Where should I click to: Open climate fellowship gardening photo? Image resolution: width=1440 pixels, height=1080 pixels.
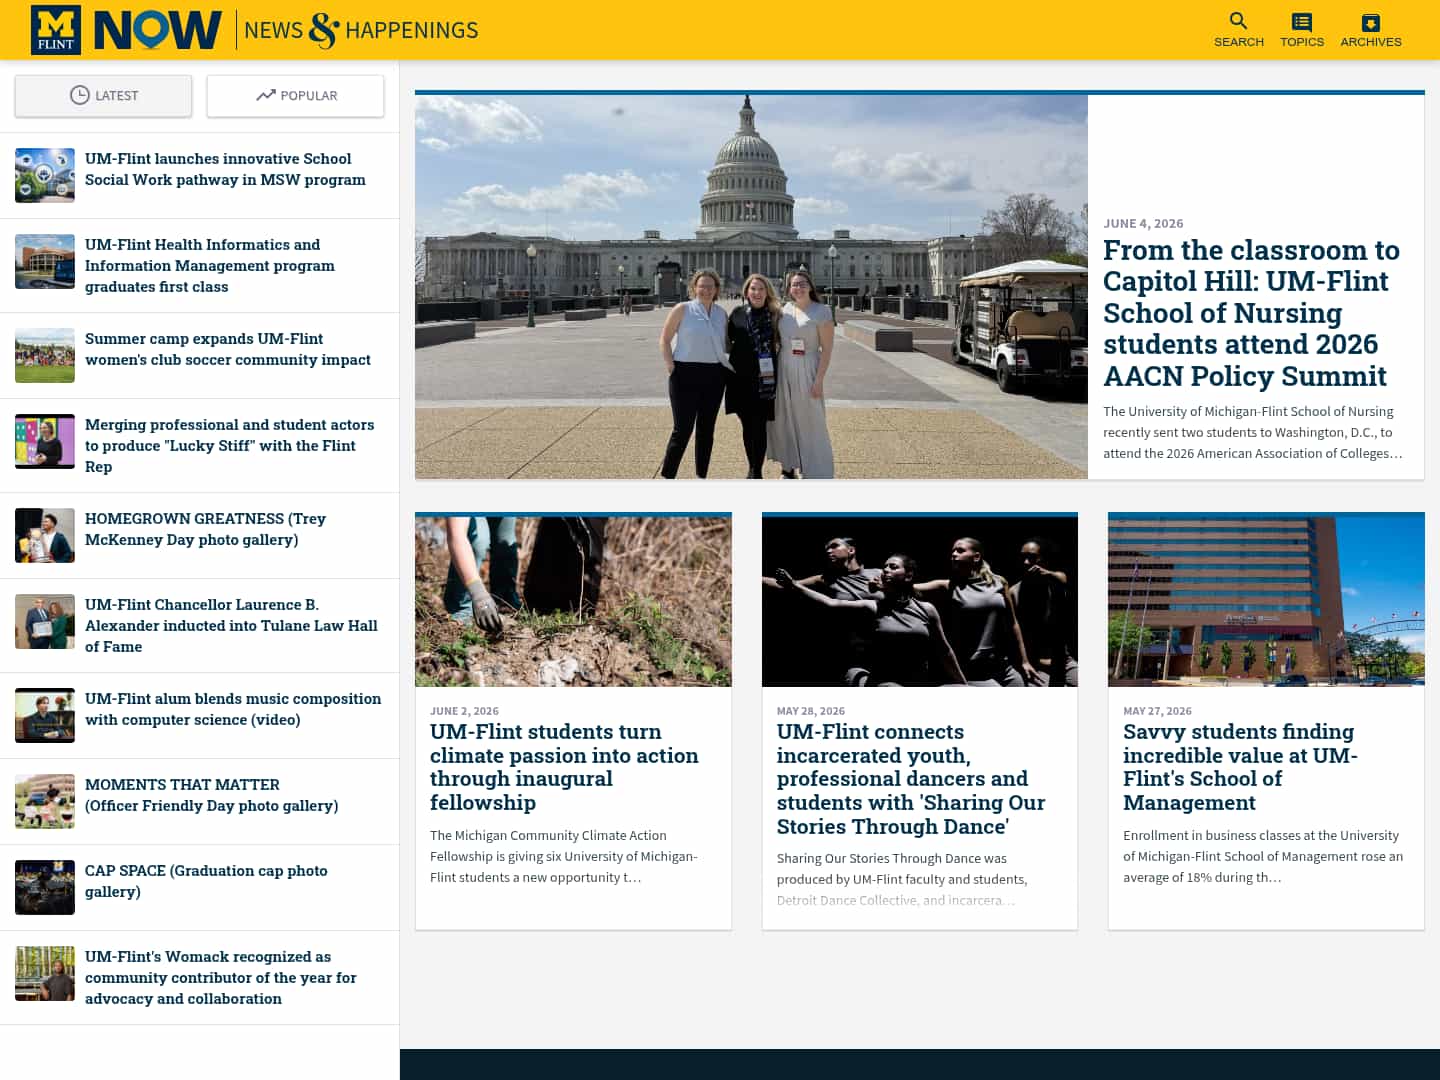[x=573, y=601]
